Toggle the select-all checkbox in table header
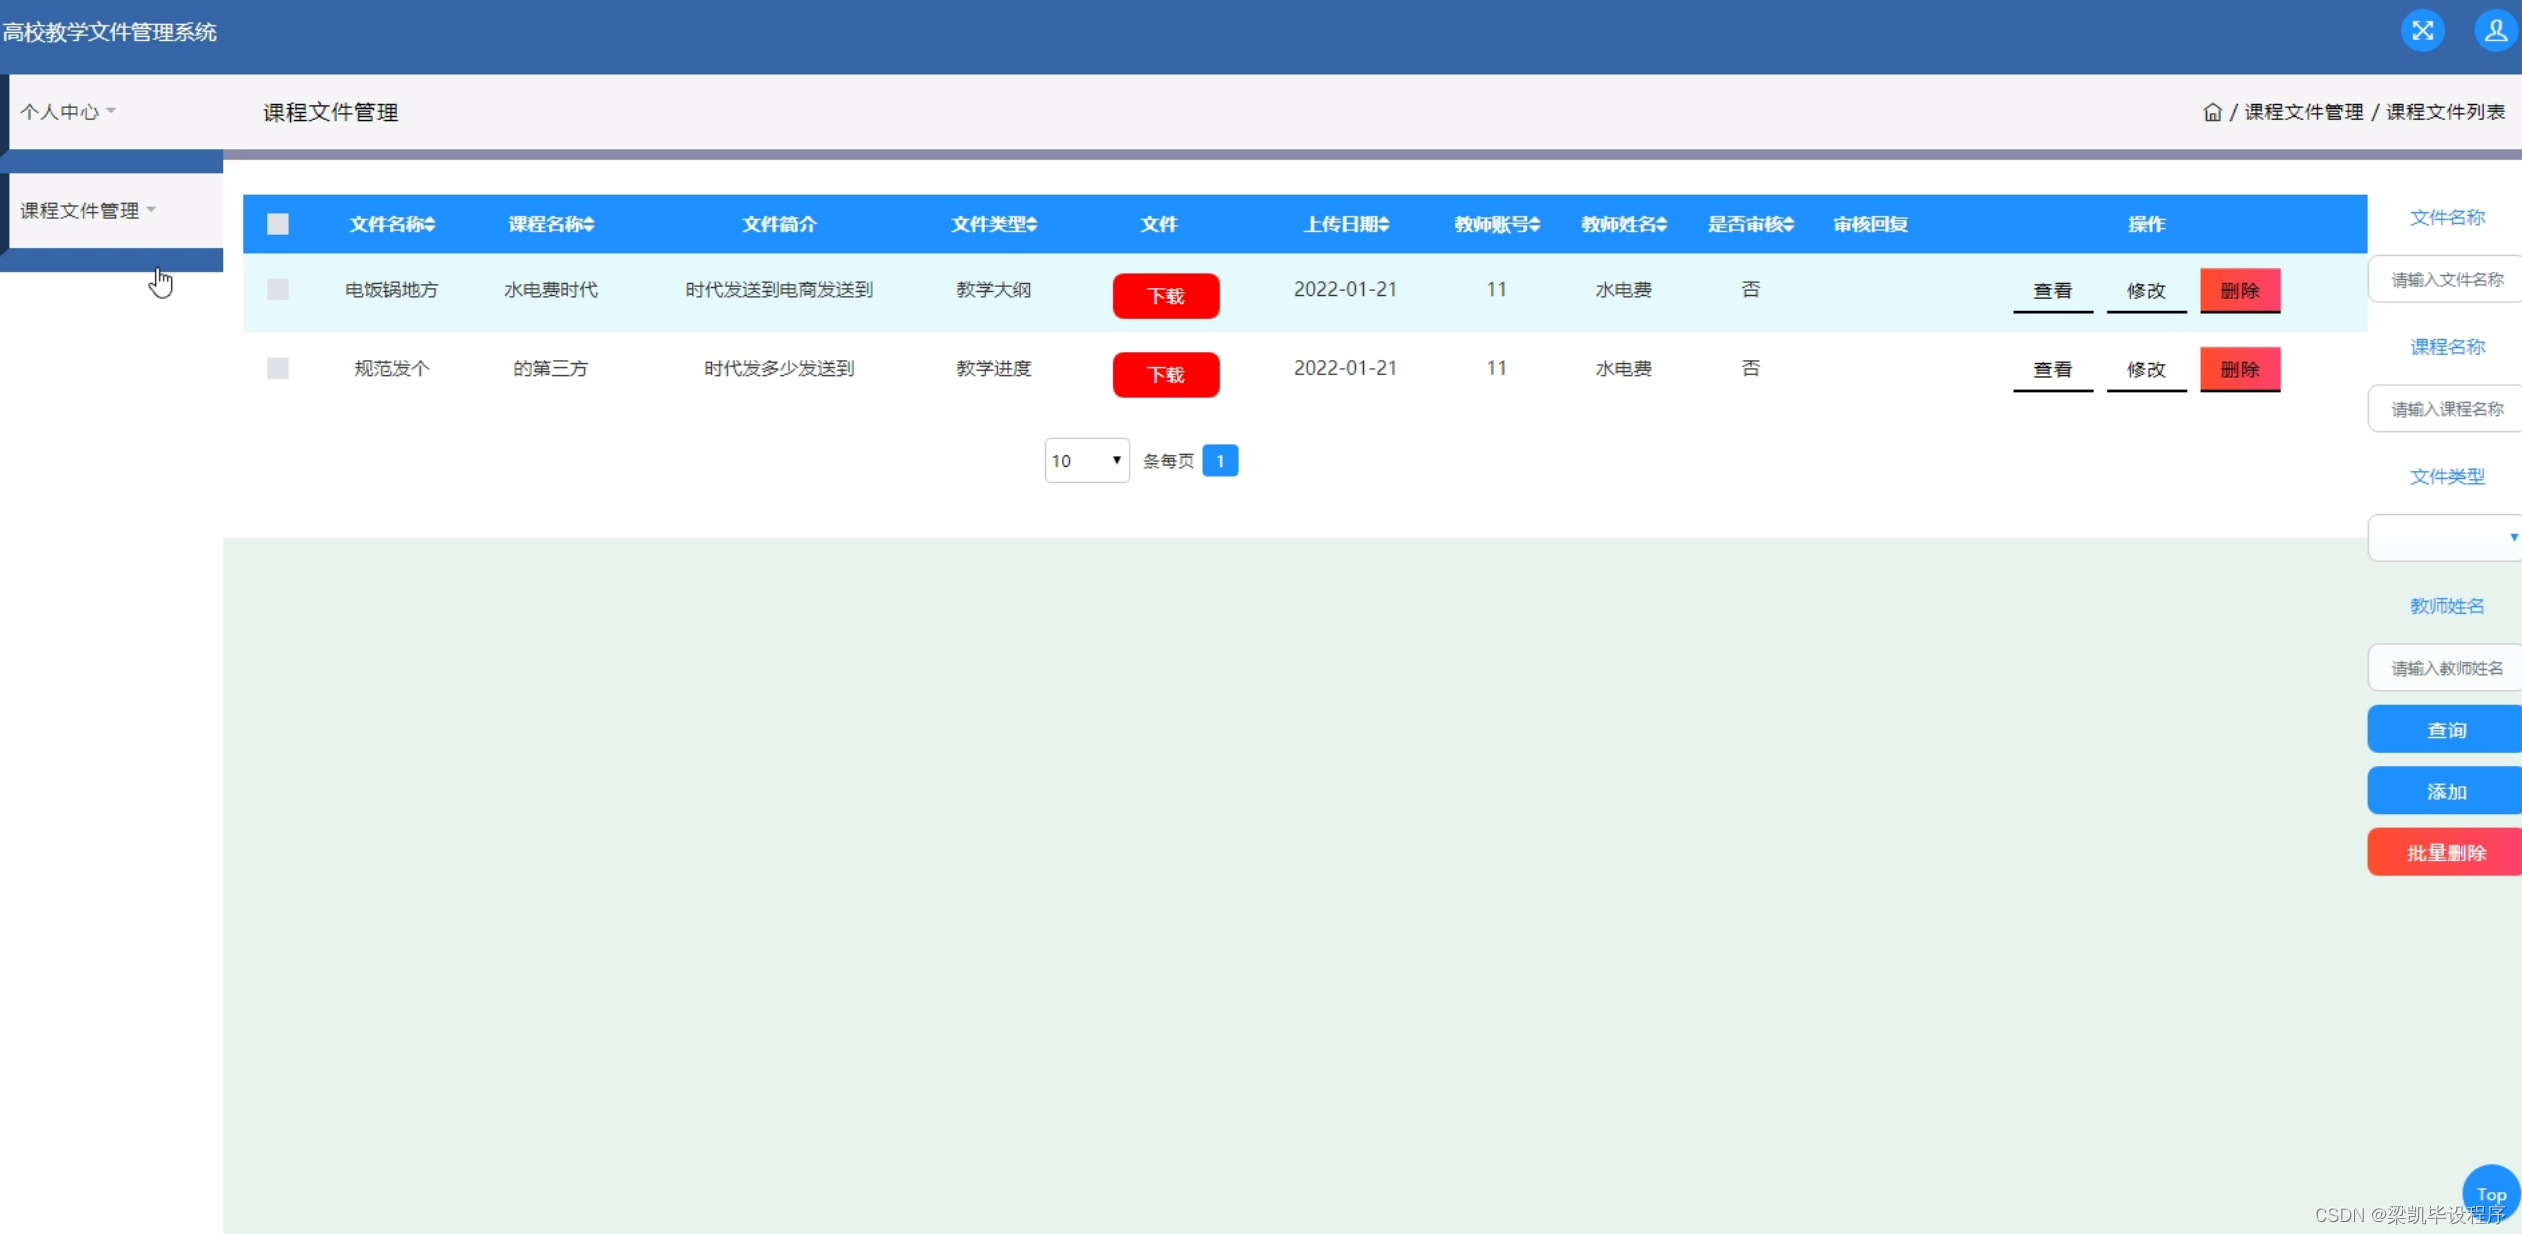Image resolution: width=2522 pixels, height=1234 pixels. pyautogui.click(x=278, y=224)
